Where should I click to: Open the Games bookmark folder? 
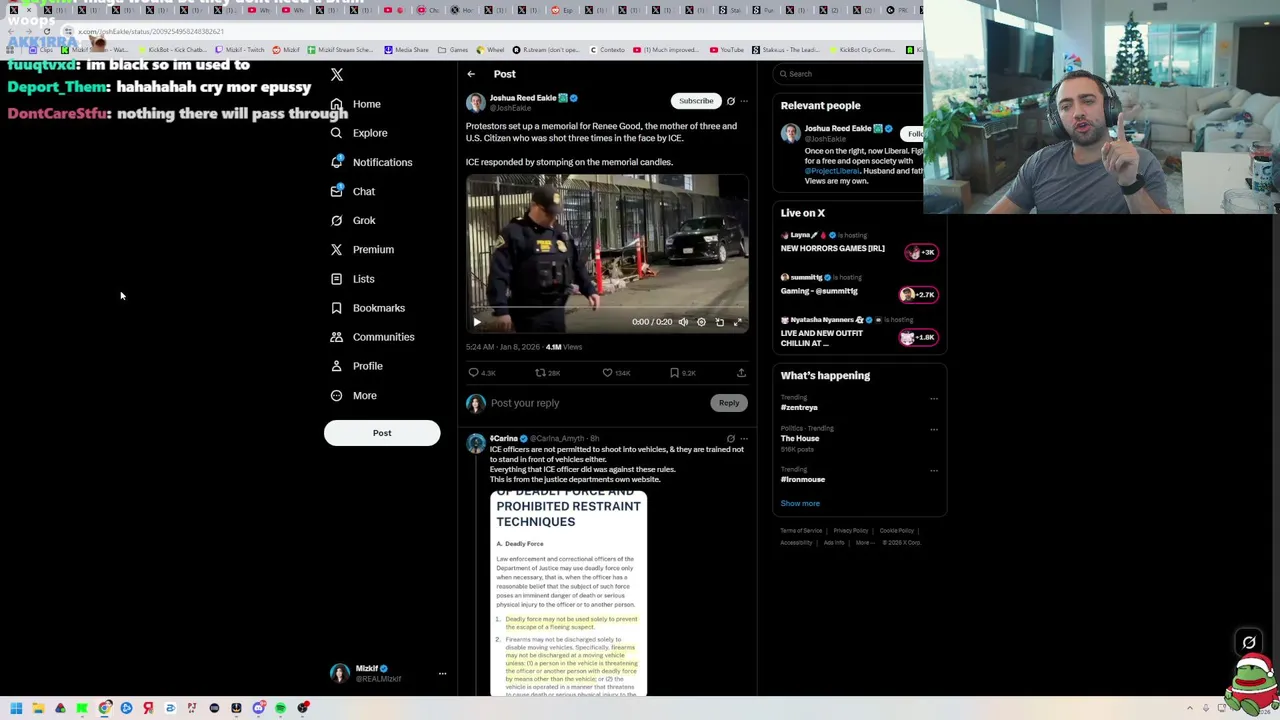[453, 50]
